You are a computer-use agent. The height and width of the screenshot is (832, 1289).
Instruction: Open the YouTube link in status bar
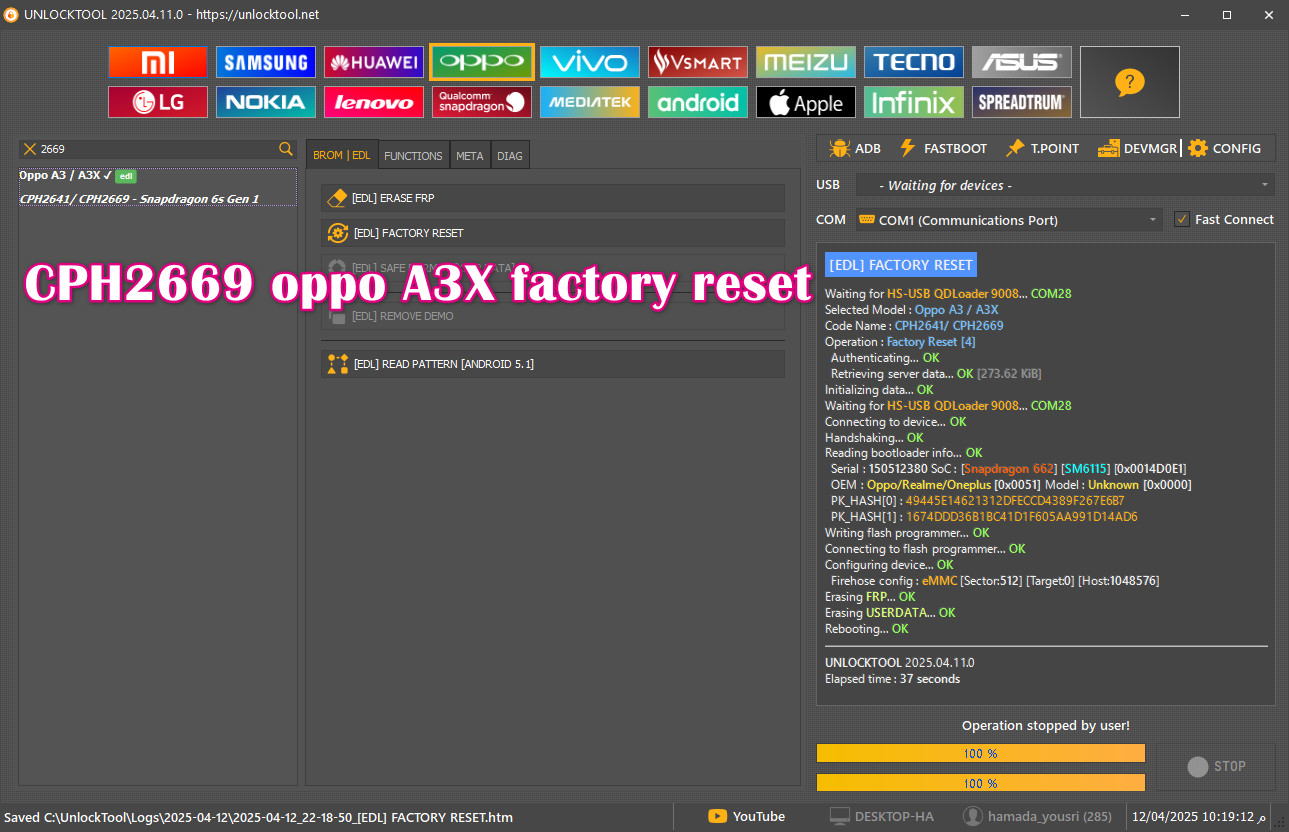[x=746, y=816]
